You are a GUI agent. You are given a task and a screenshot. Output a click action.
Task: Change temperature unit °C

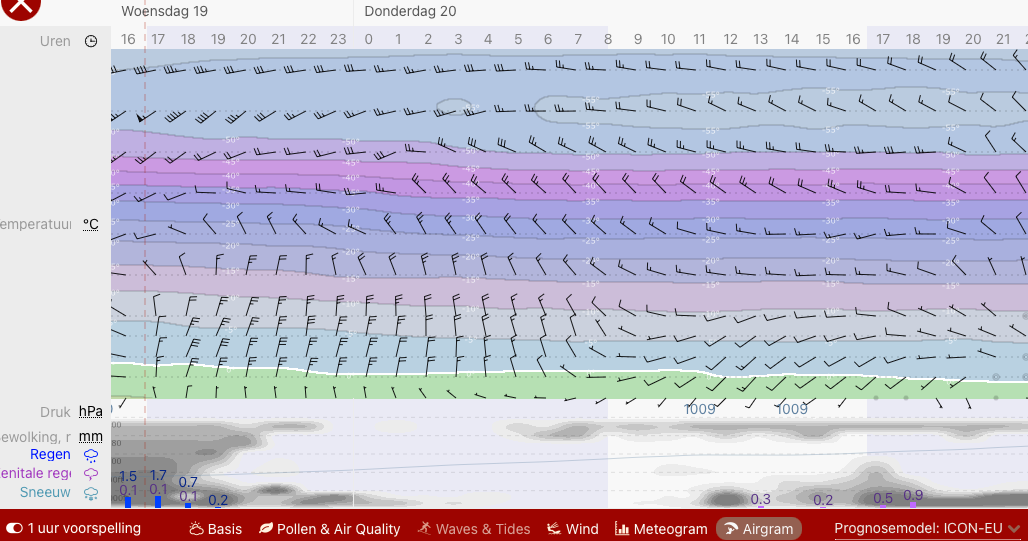90,224
